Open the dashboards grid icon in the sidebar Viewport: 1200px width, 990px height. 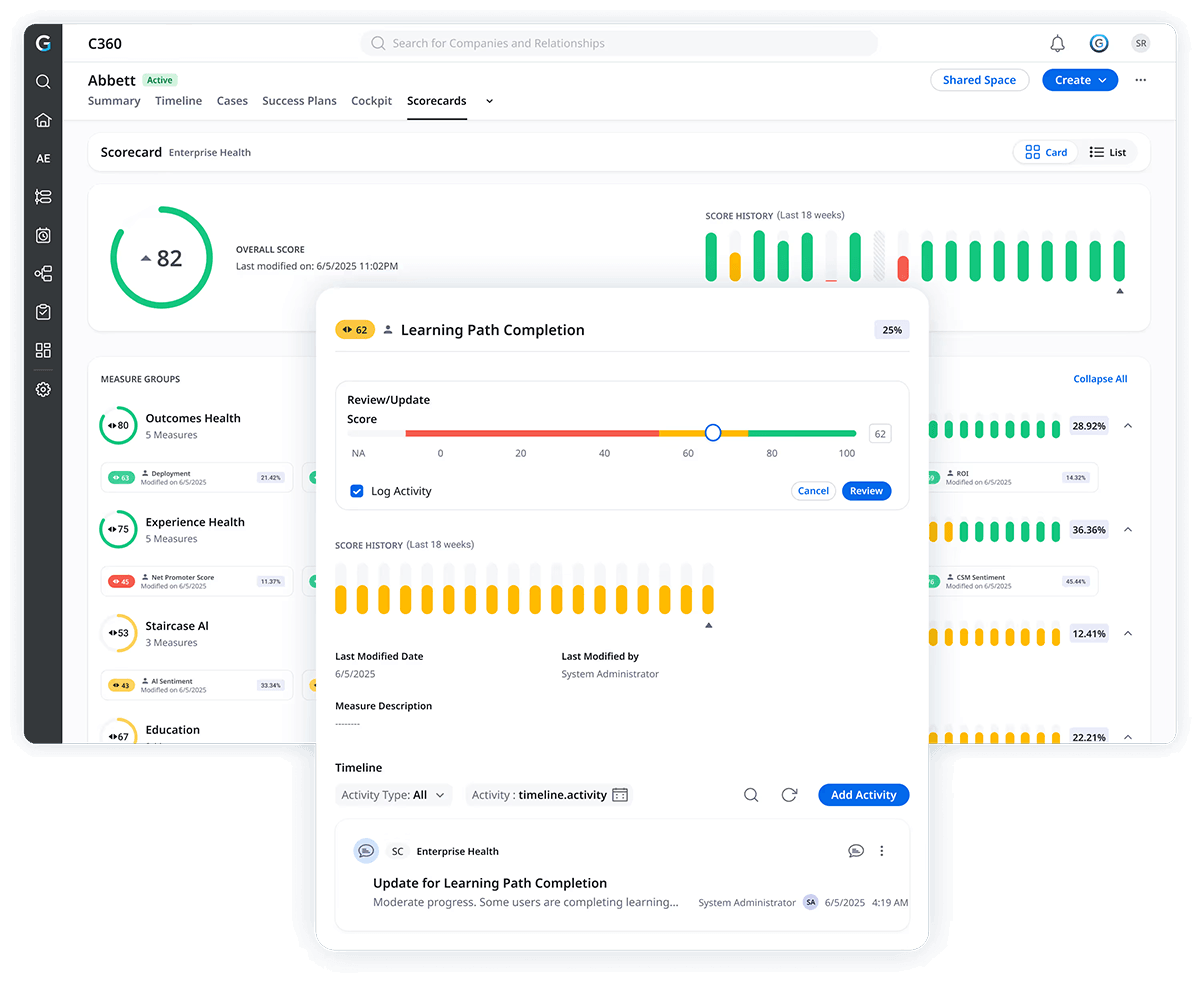[43, 350]
